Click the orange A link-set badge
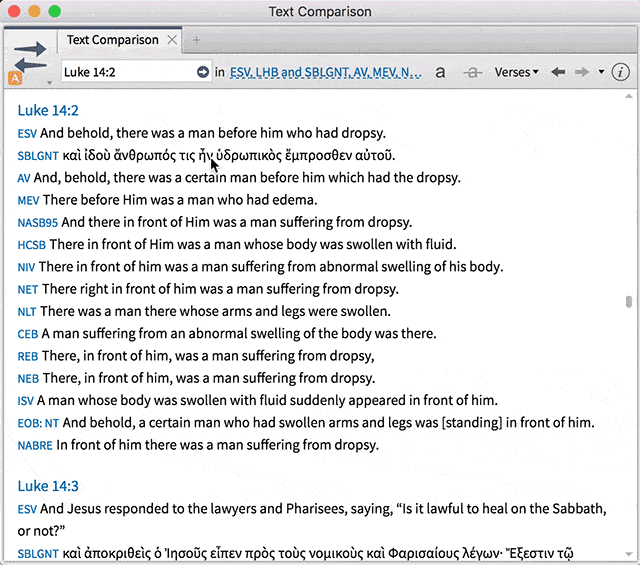The height and width of the screenshot is (565, 640). pos(15,78)
